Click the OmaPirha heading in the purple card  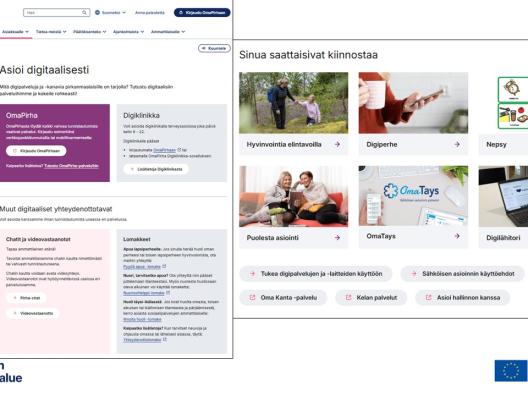tap(22, 115)
